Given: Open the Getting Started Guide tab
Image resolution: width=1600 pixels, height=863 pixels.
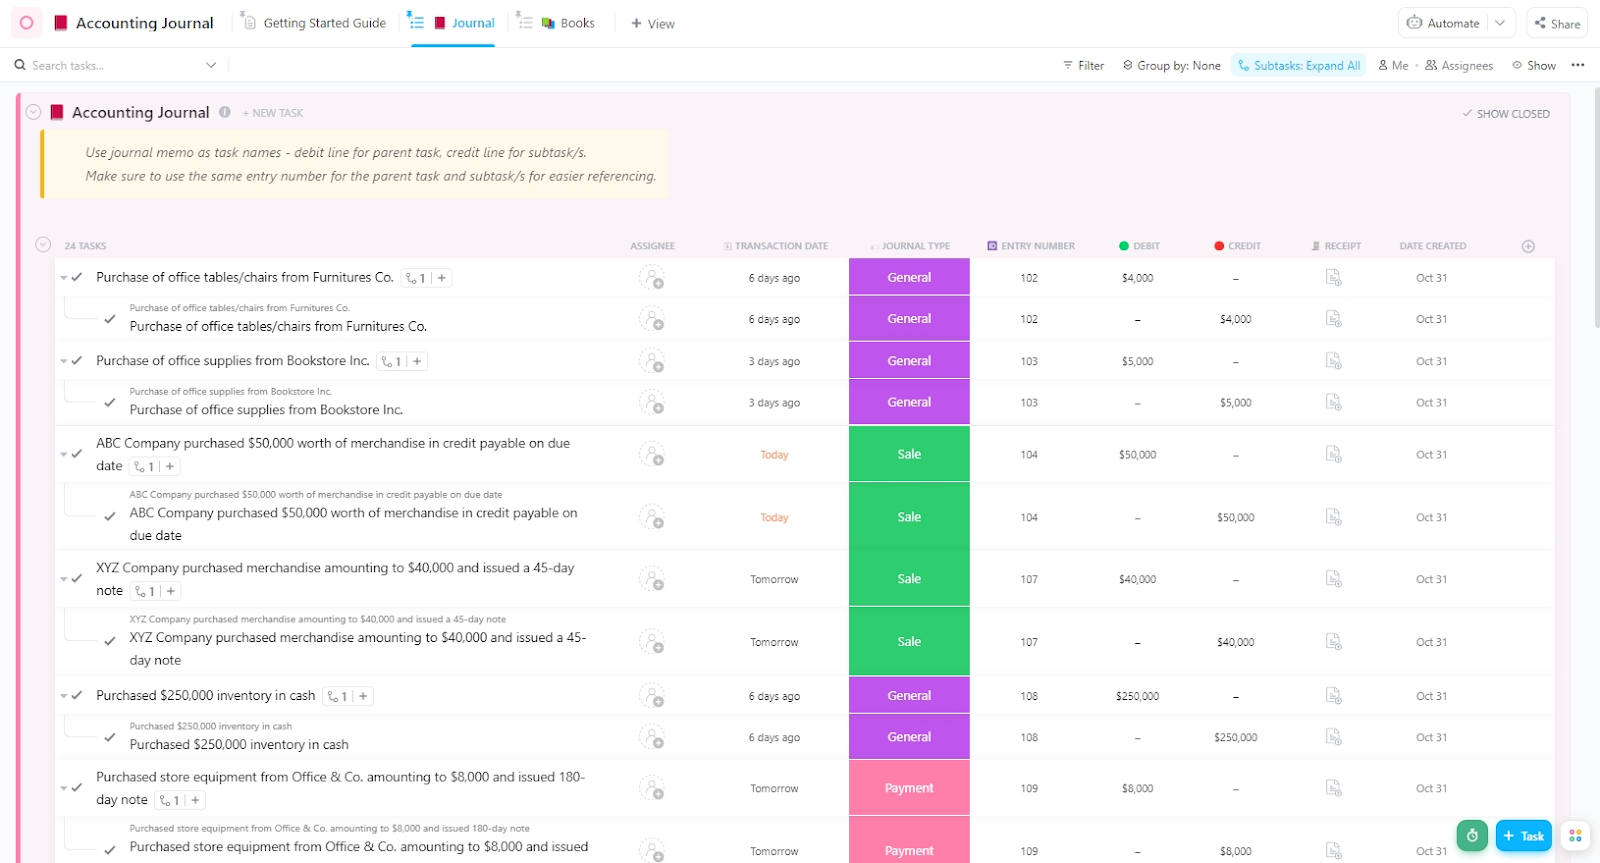Looking at the screenshot, I should 314,23.
